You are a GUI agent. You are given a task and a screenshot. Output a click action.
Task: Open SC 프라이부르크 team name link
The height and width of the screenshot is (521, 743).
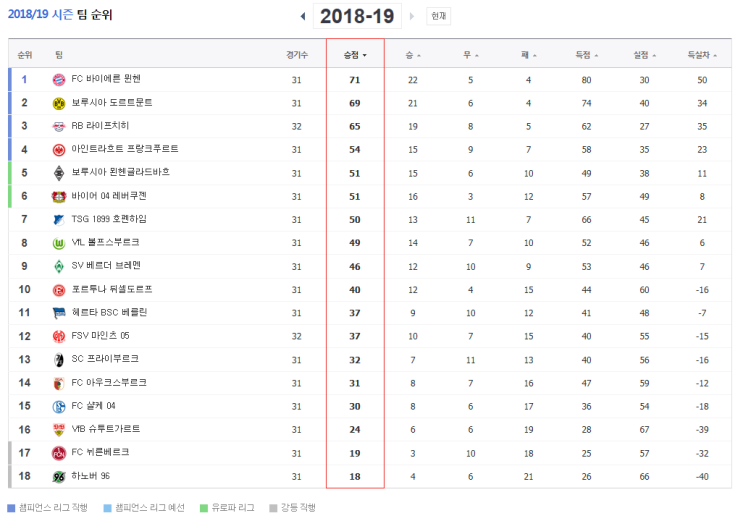point(105,359)
